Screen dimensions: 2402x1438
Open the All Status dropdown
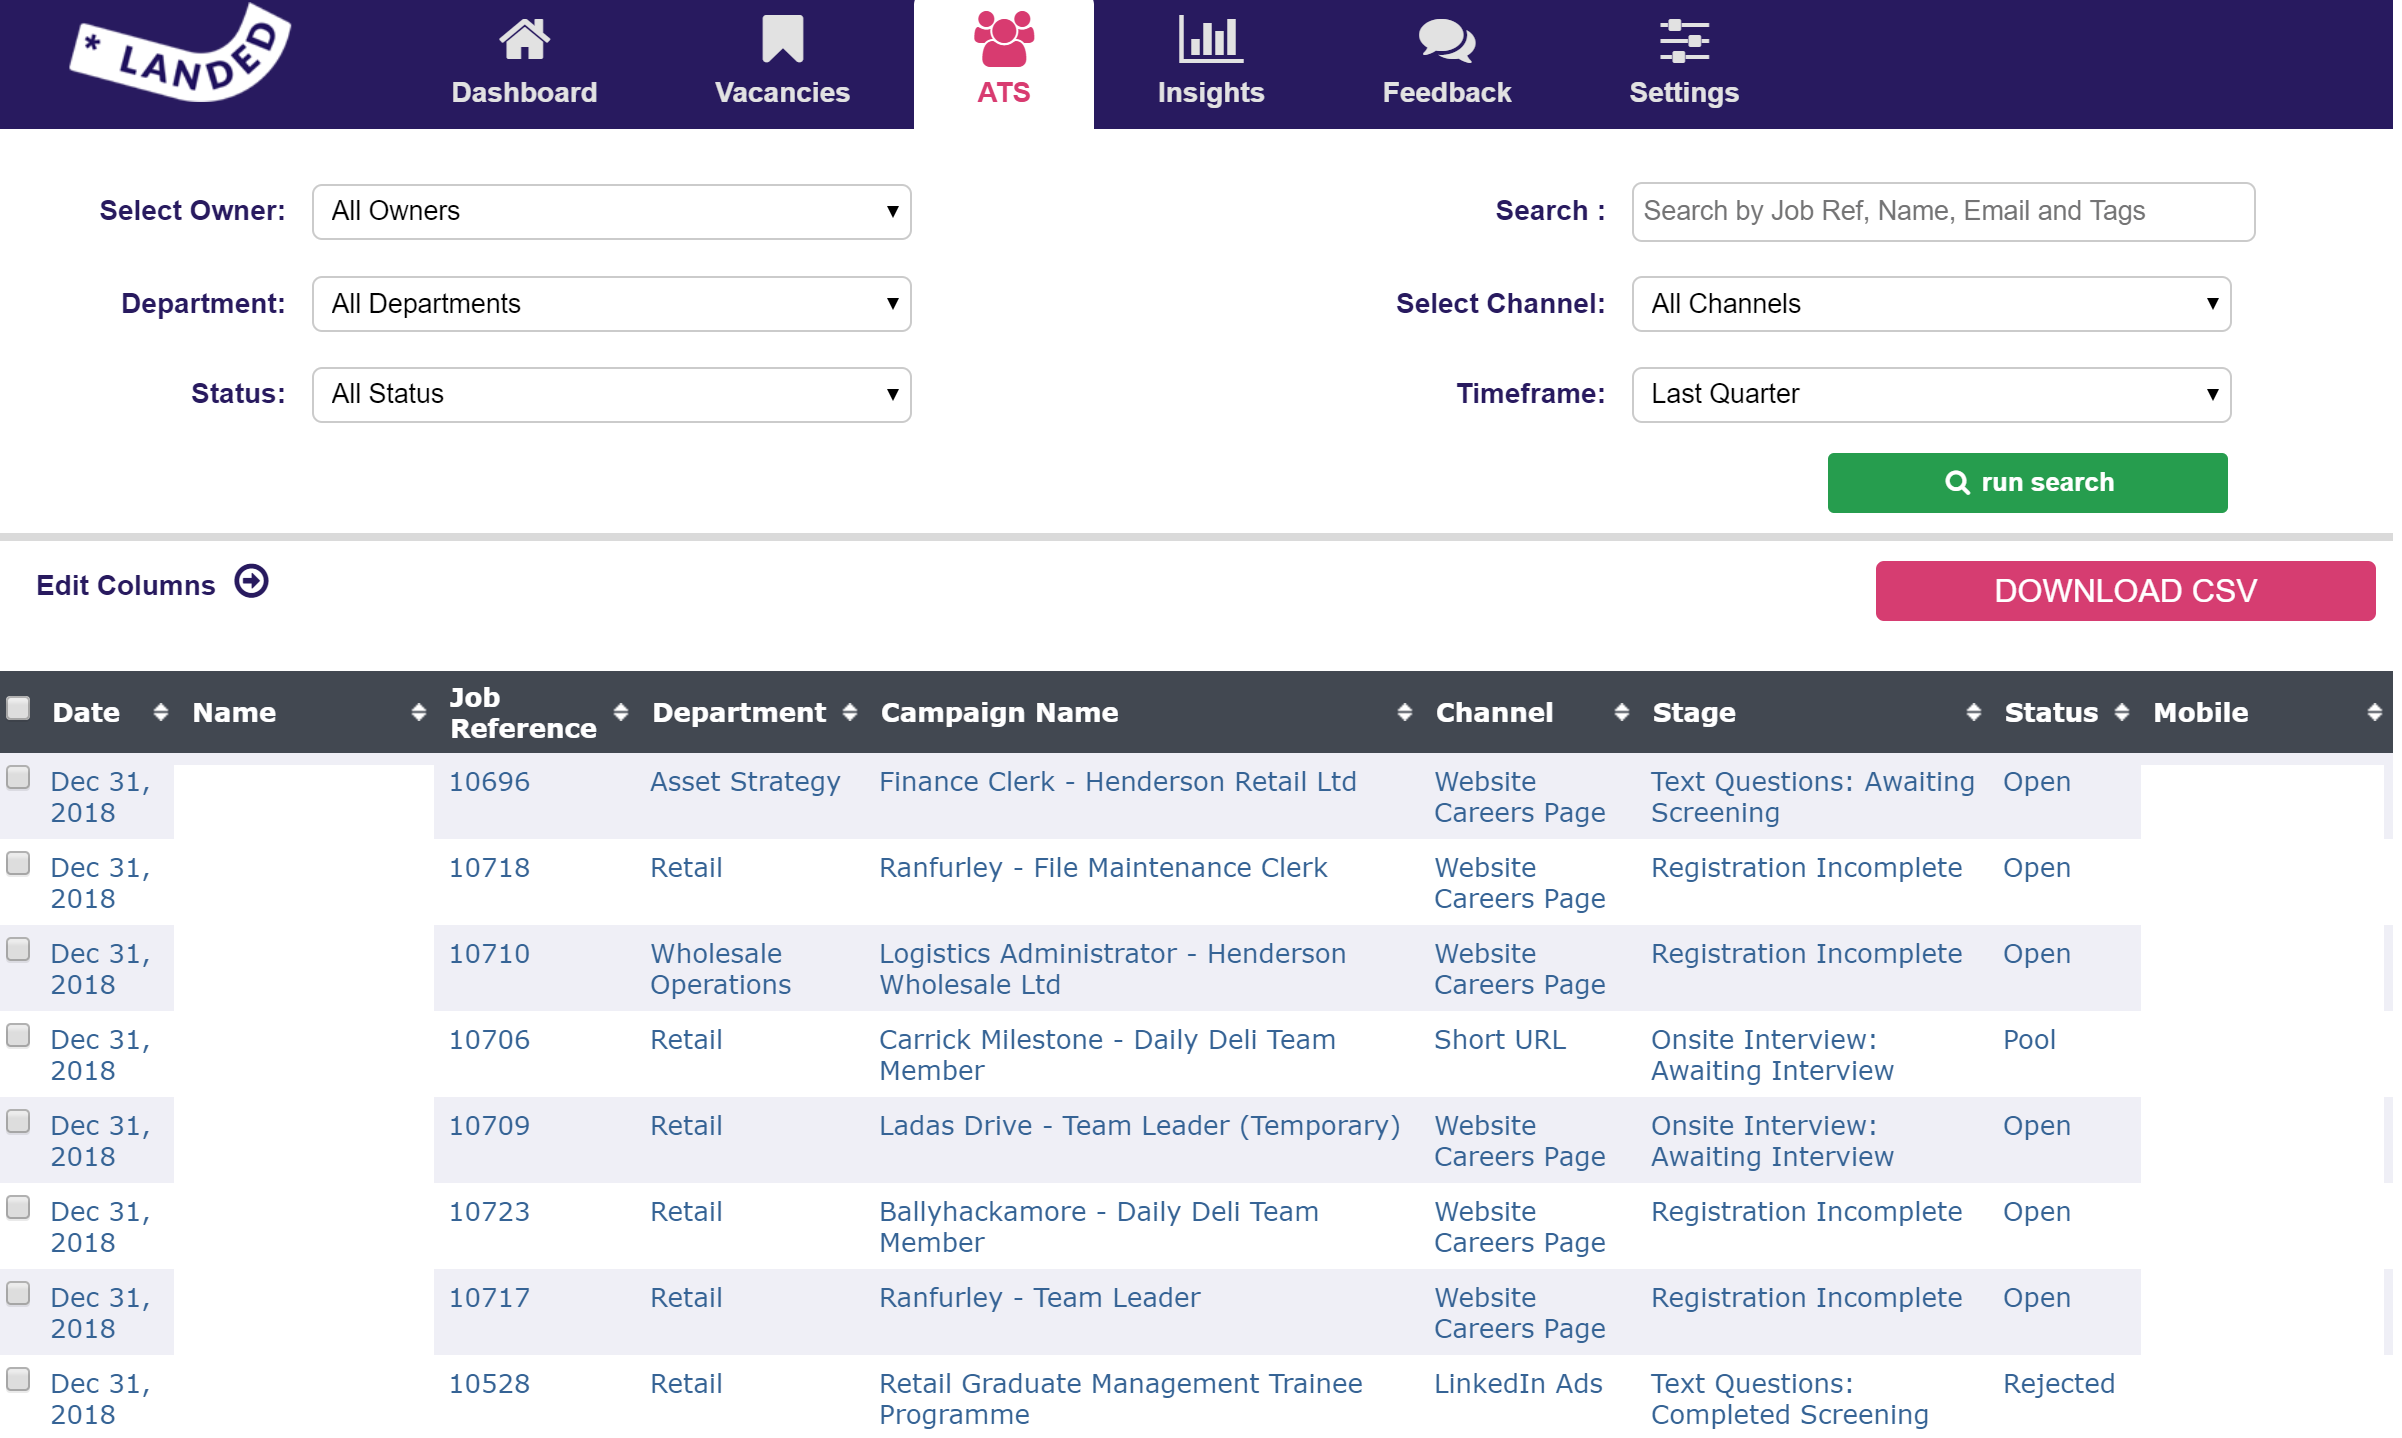coord(611,394)
